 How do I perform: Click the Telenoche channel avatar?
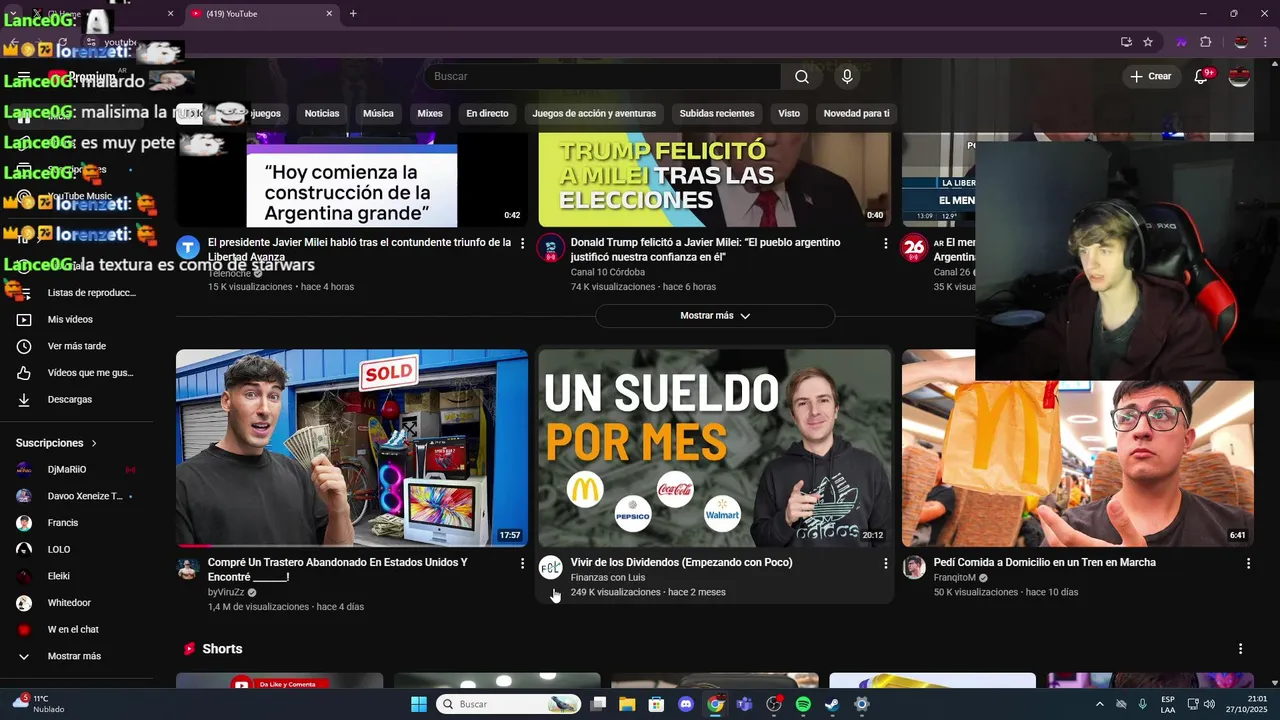188,248
